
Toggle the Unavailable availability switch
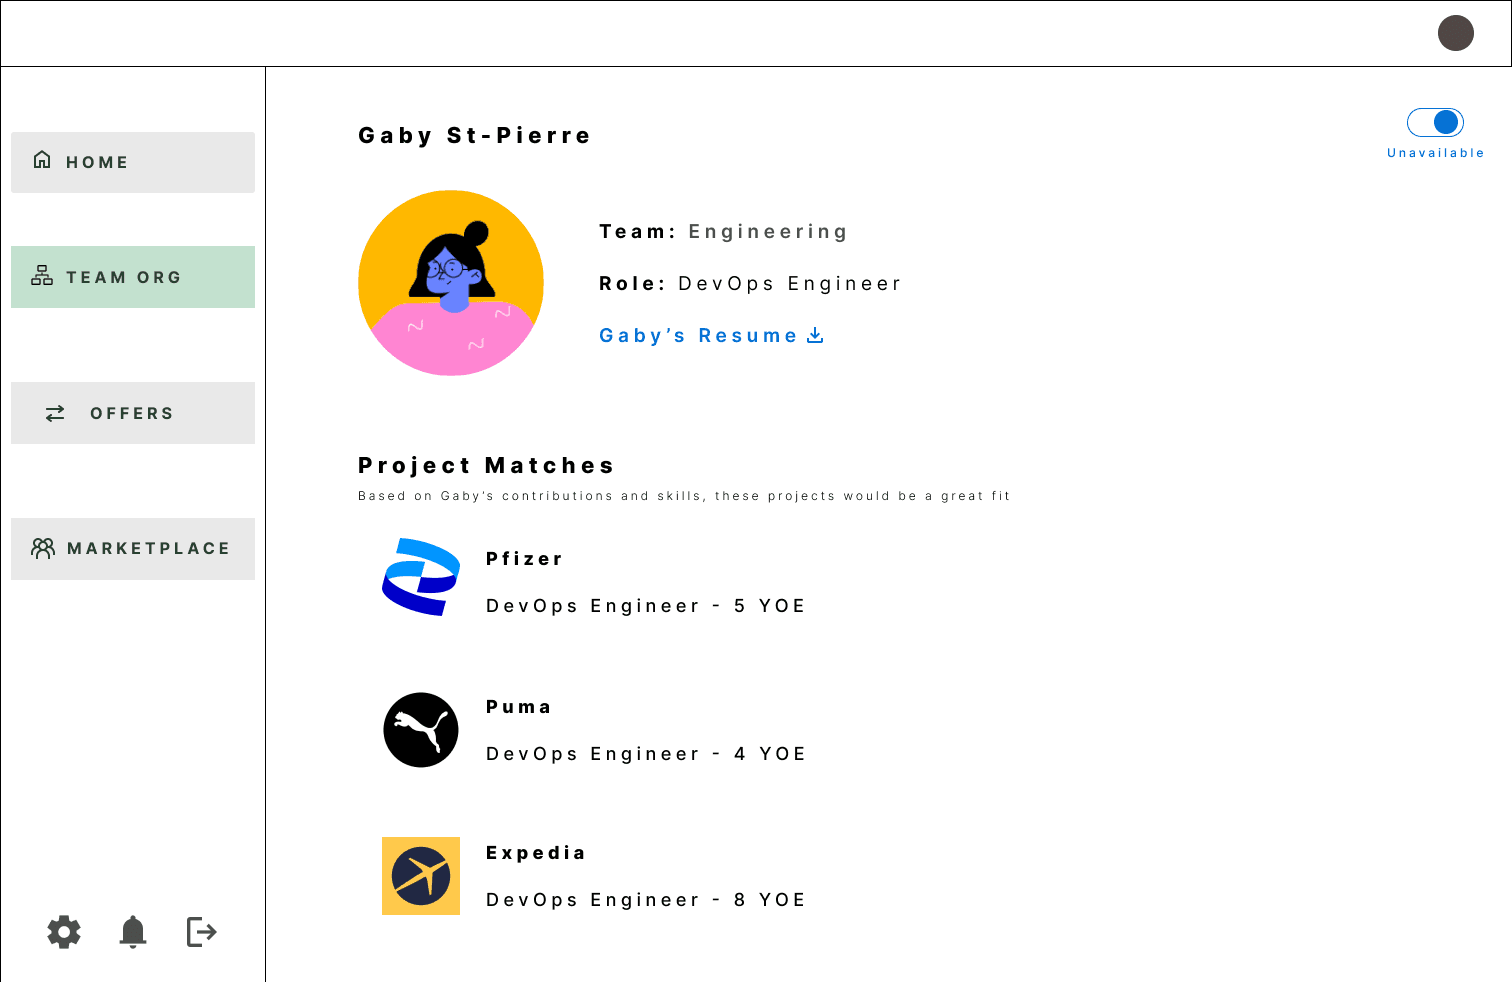pyautogui.click(x=1435, y=122)
